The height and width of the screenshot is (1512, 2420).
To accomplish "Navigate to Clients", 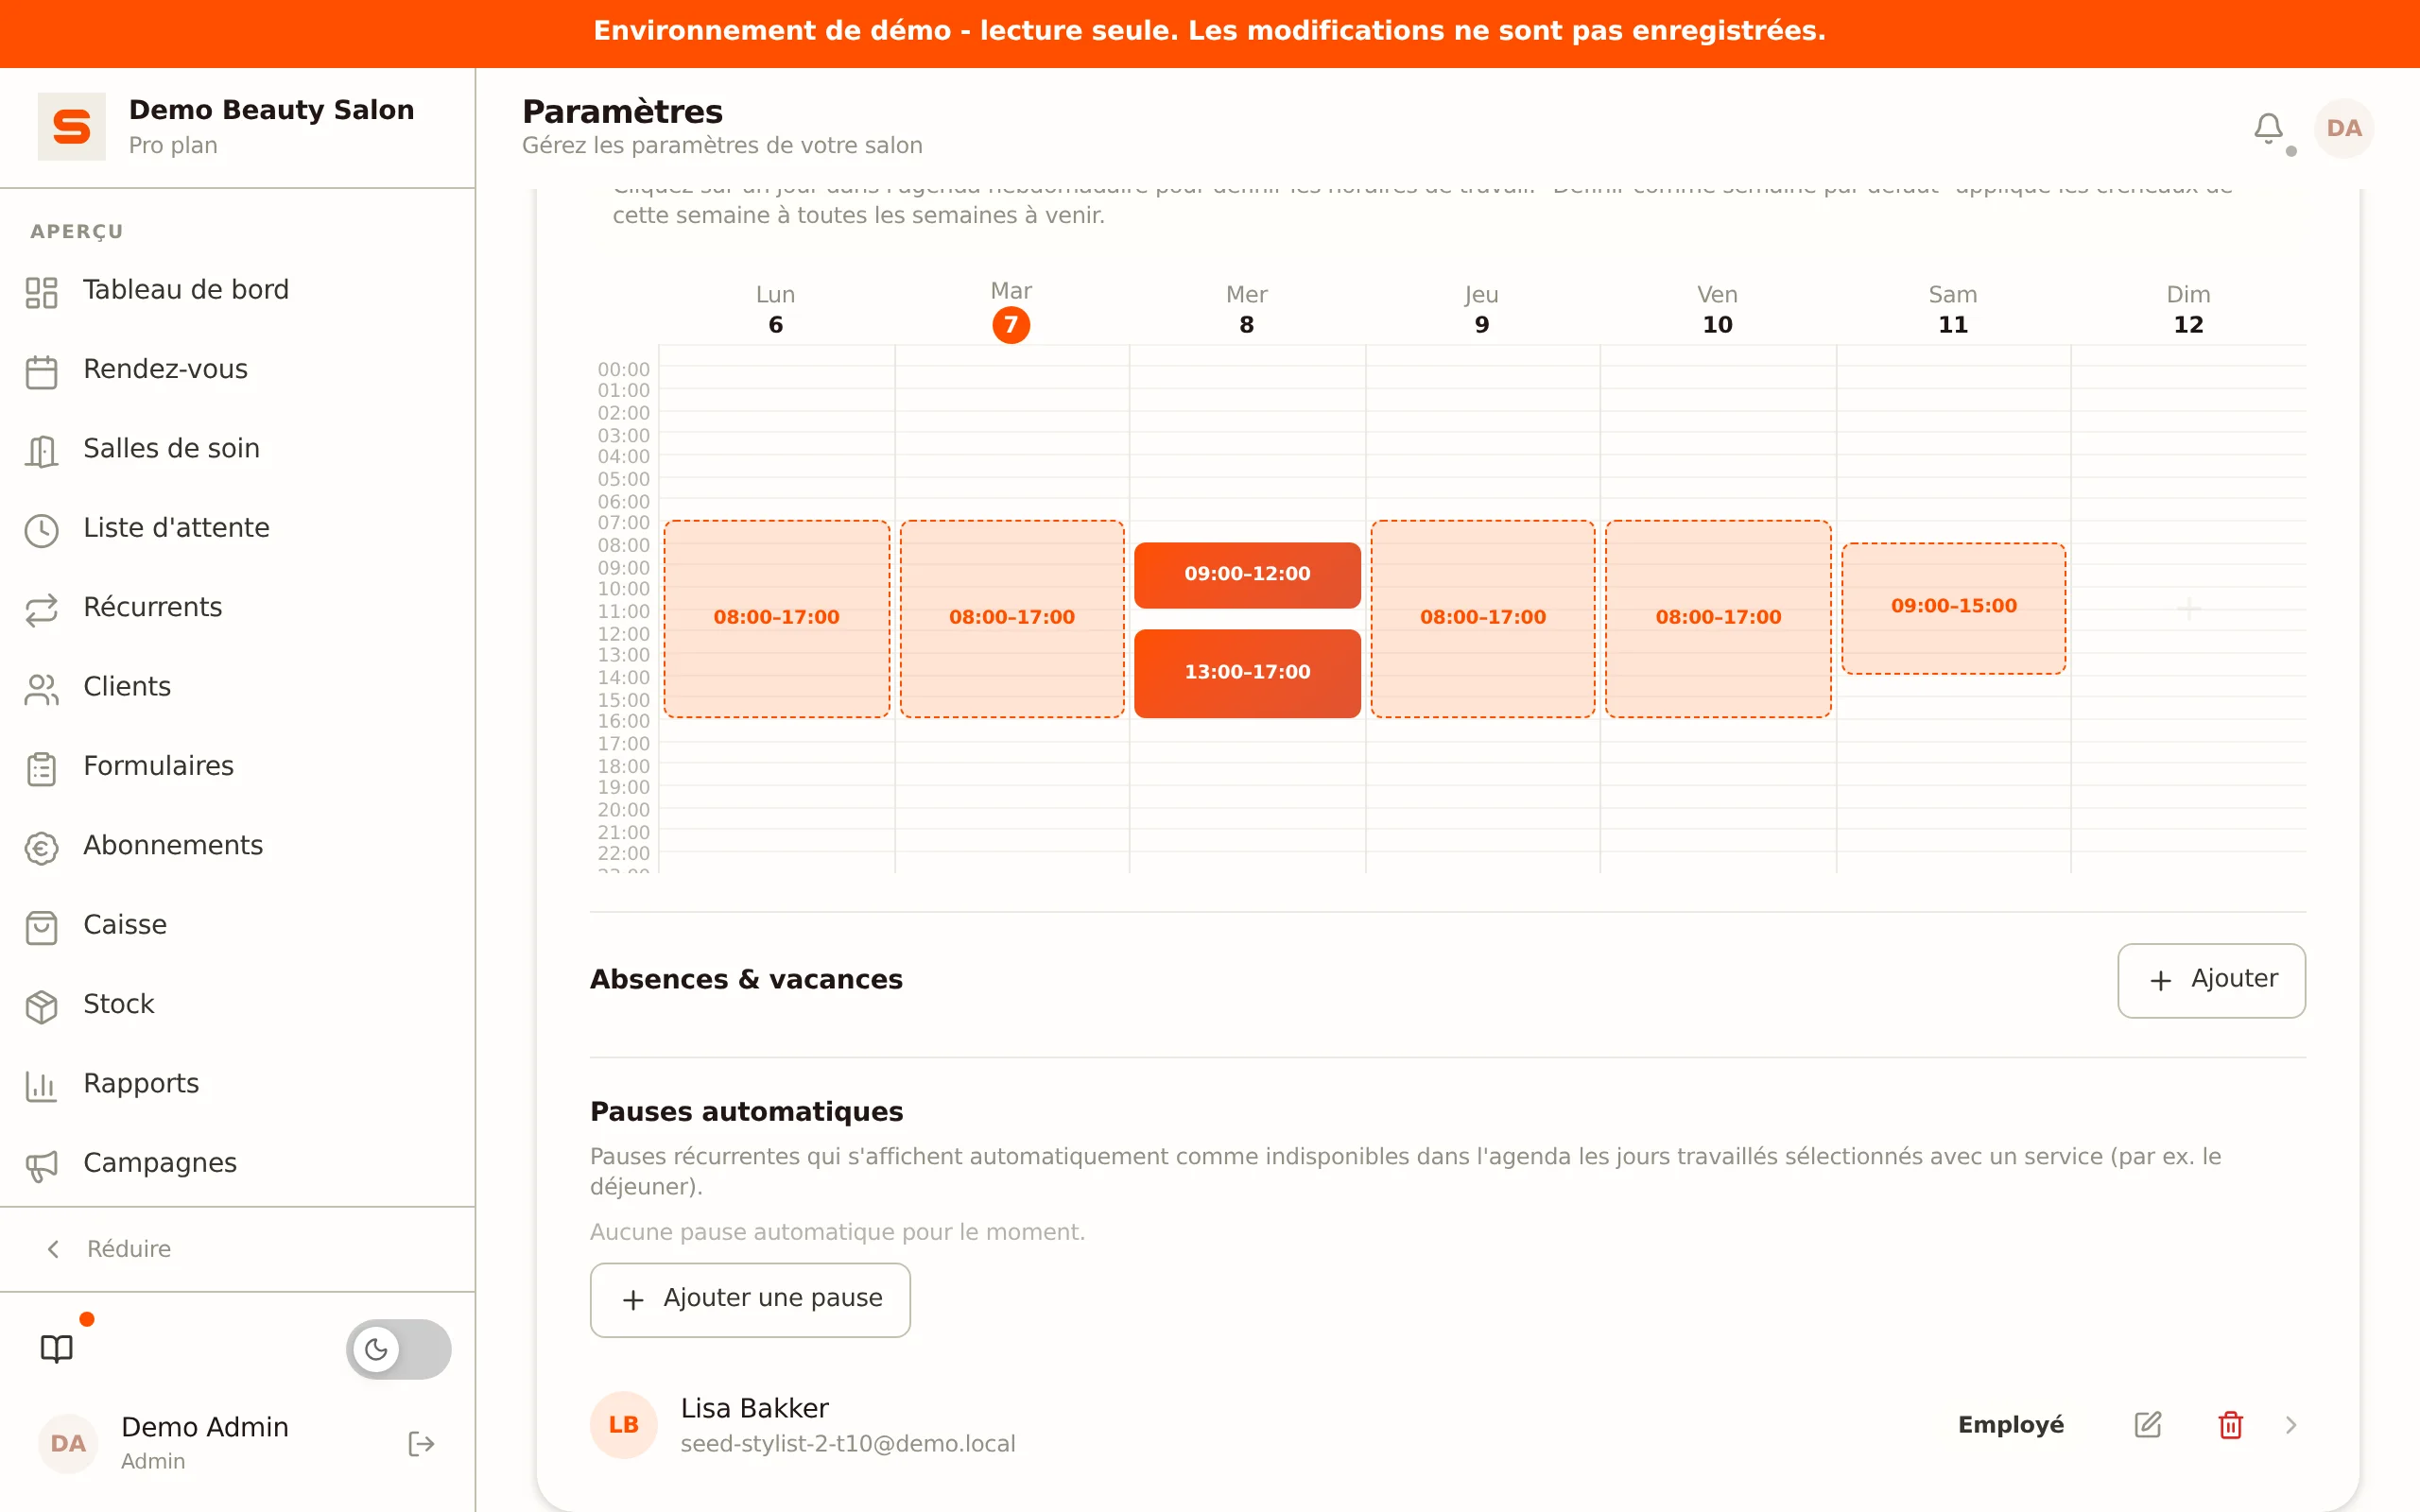I will click(x=127, y=687).
